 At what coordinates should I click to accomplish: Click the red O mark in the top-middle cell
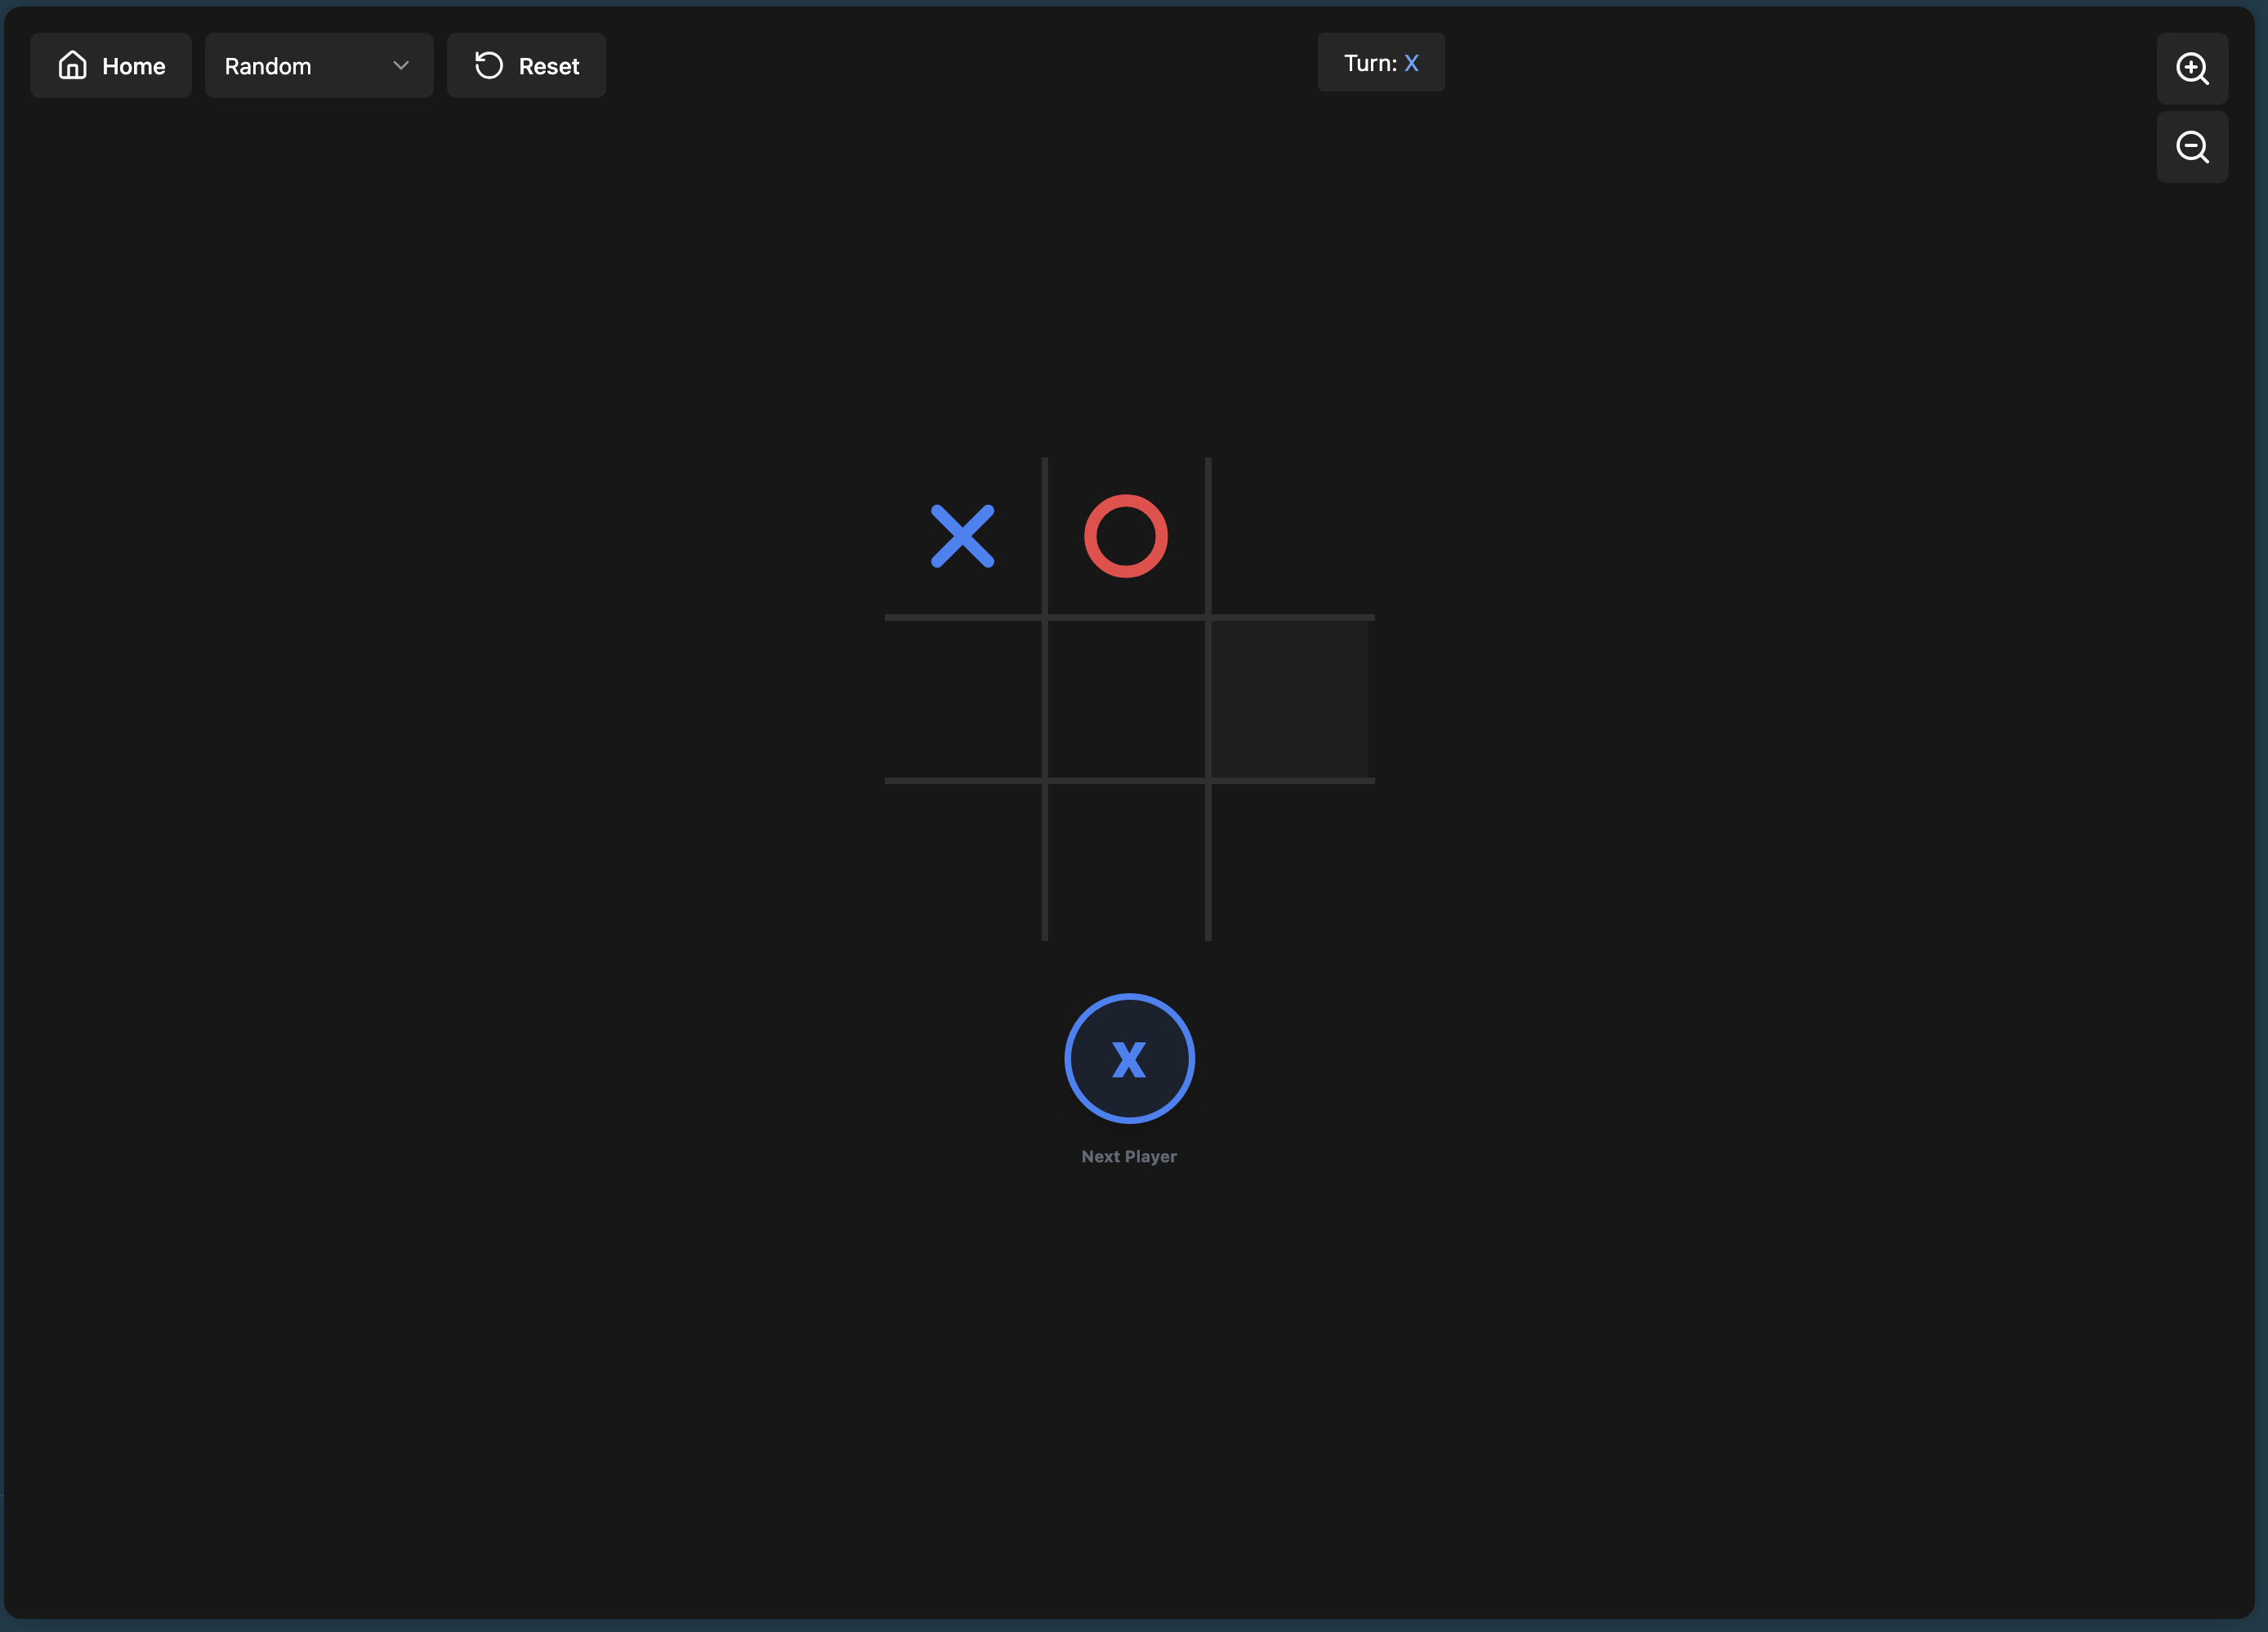tap(1126, 536)
